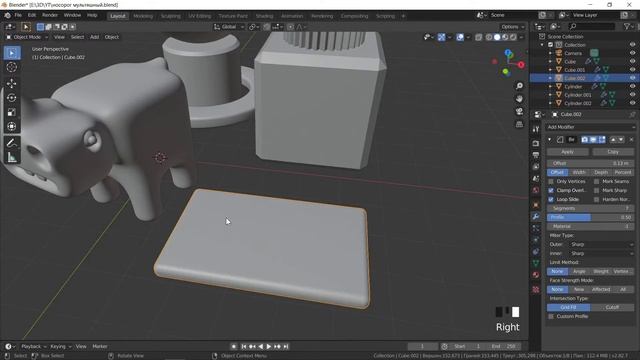This screenshot has width=640, height=360.
Task: Hide Cube.002 with its eye icon
Action: (x=632, y=78)
